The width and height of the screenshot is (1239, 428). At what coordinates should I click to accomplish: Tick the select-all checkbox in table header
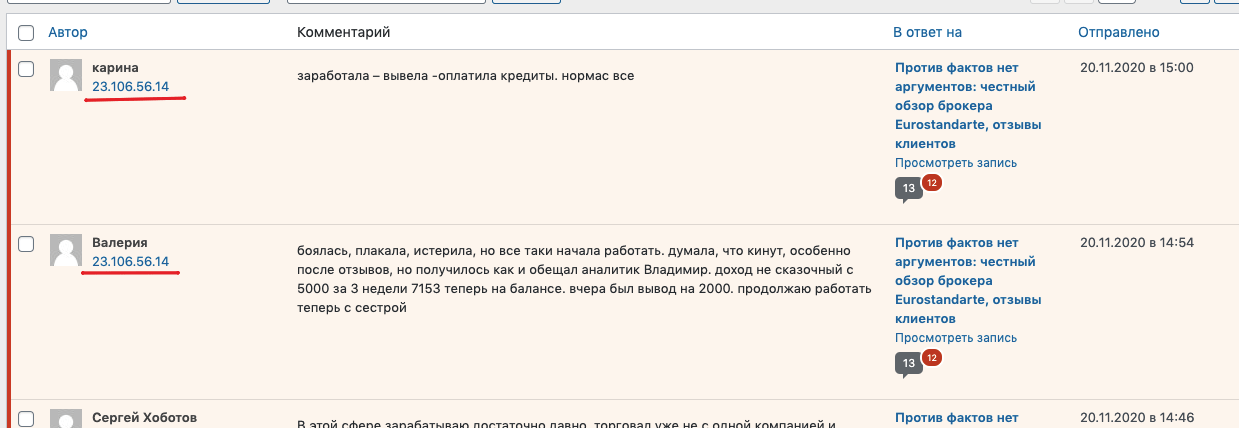[26, 32]
